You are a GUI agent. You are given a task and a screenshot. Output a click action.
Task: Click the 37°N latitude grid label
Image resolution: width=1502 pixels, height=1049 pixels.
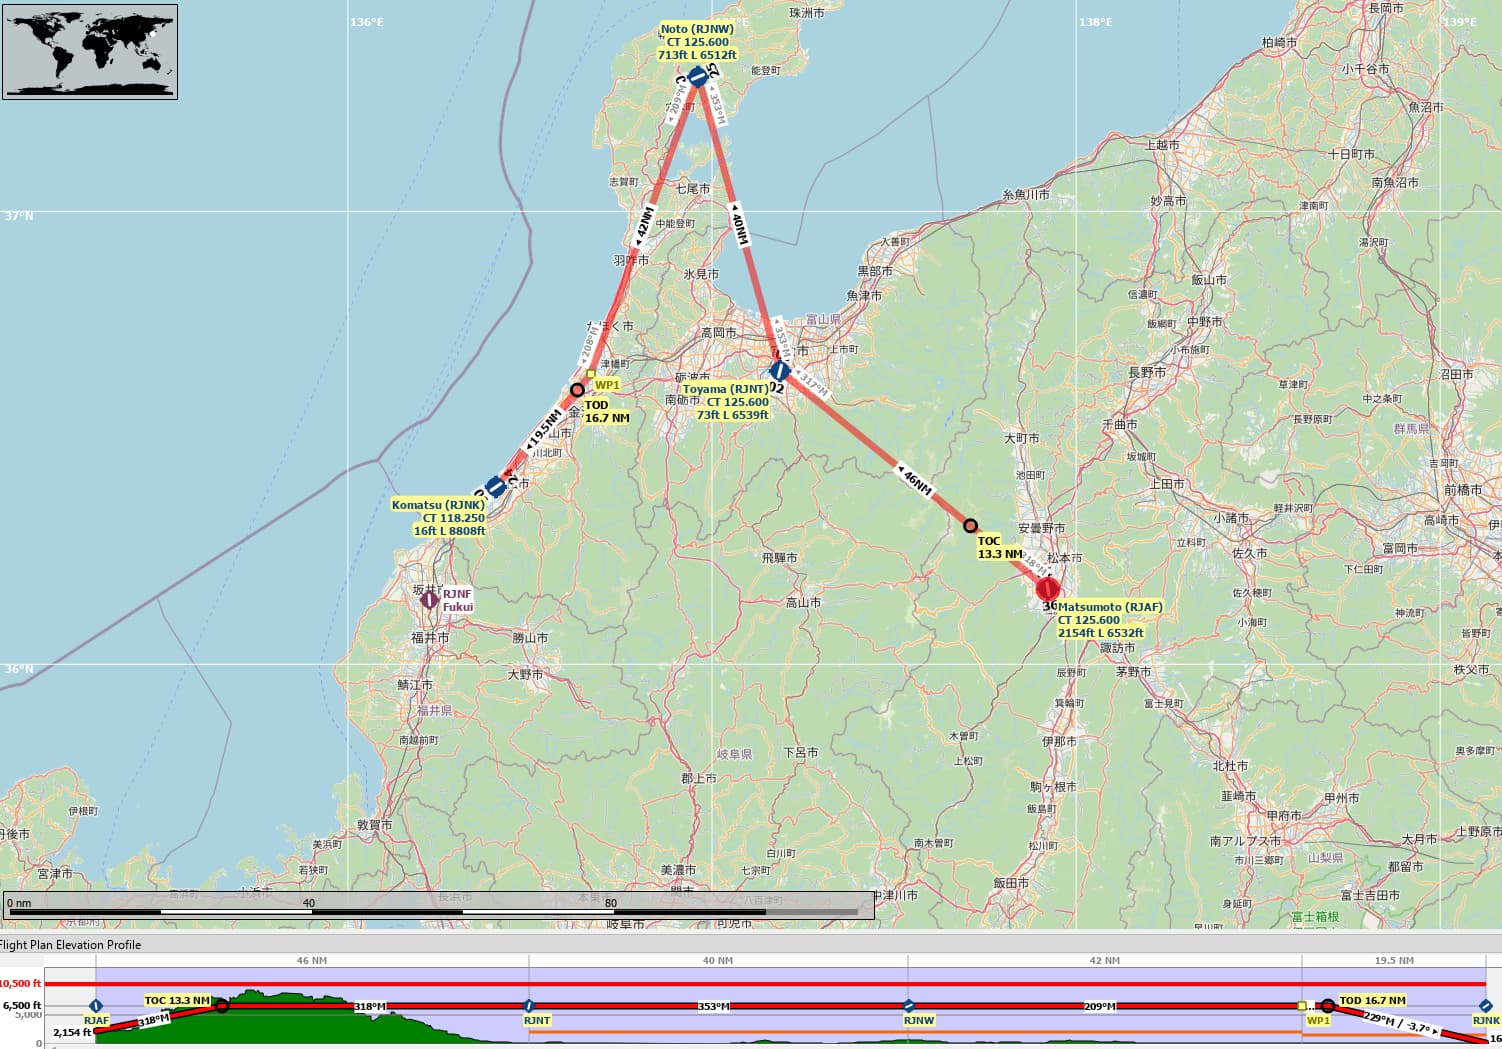pos(19,216)
